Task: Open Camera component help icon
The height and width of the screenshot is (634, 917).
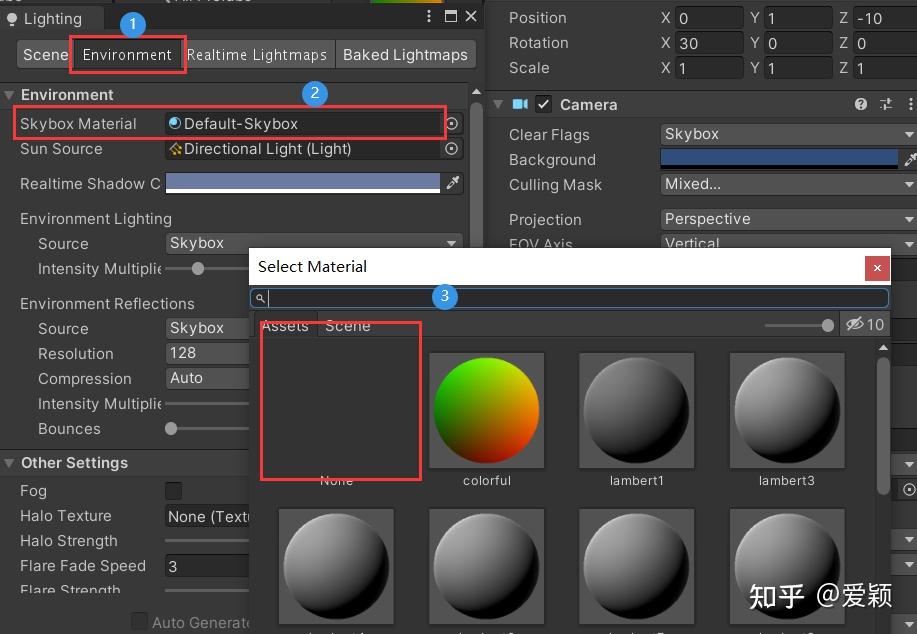Action: [859, 105]
